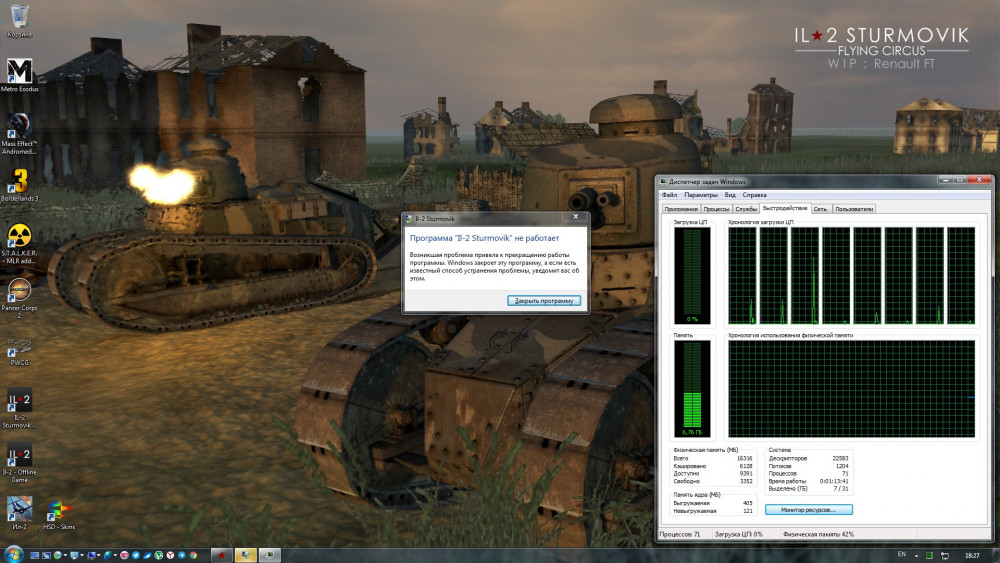Click the EN language indicator in tray
The image size is (1000, 563).
point(902,554)
